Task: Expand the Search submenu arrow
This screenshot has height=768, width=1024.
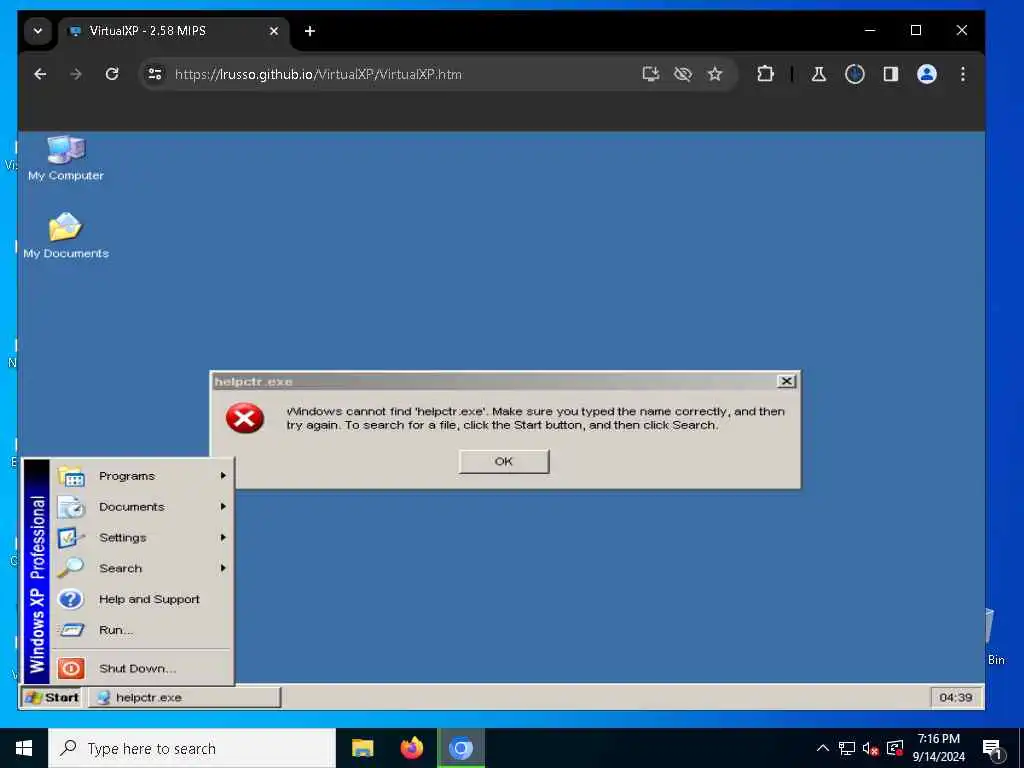Action: (x=223, y=568)
